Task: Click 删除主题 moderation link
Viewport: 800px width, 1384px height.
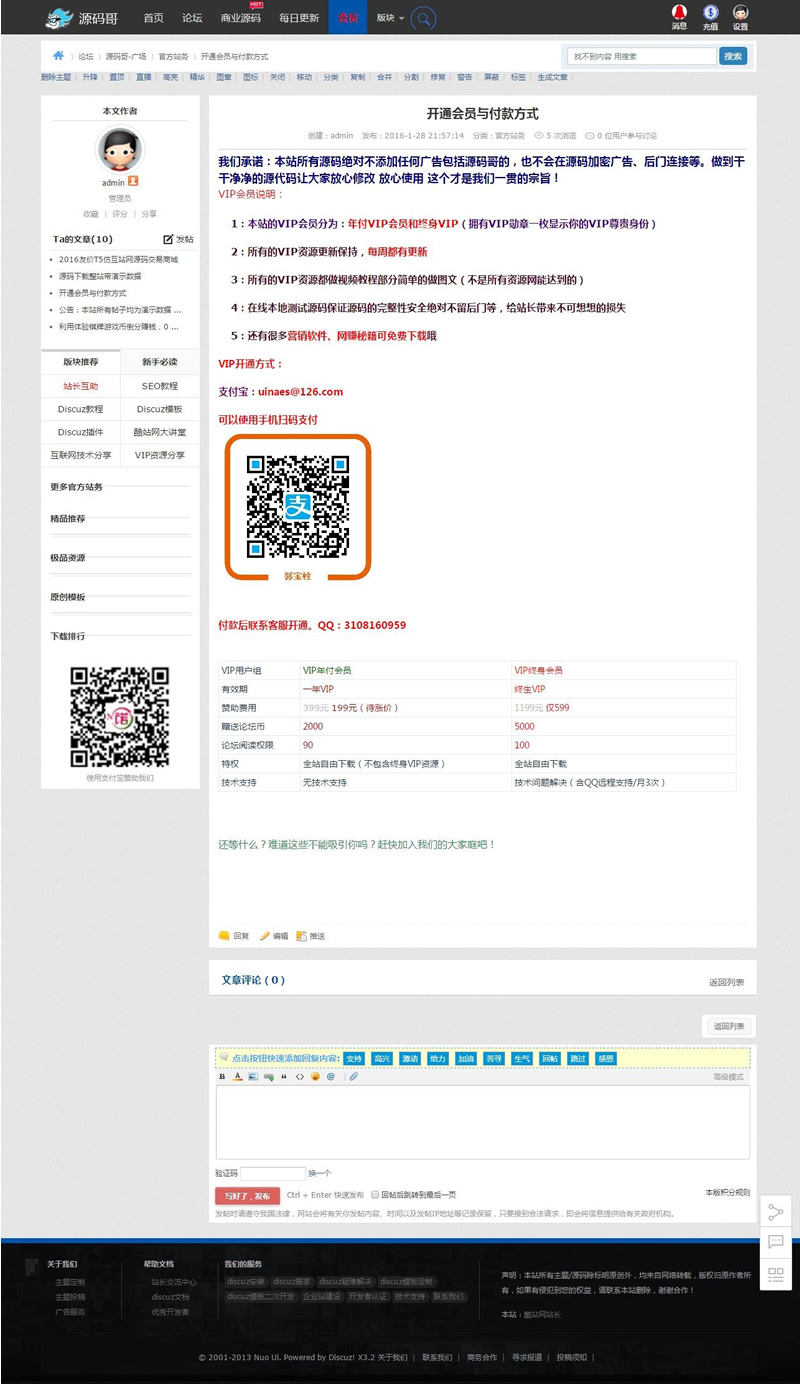Action: tap(56, 77)
